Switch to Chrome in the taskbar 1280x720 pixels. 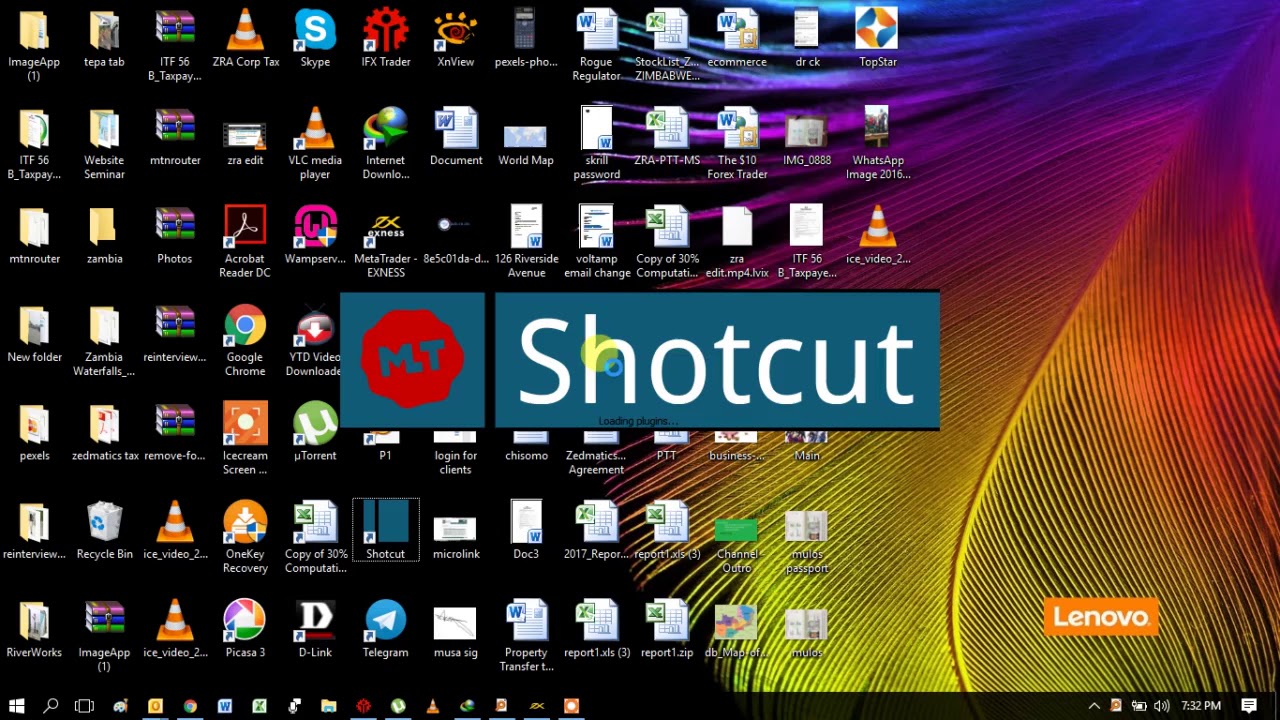point(190,706)
